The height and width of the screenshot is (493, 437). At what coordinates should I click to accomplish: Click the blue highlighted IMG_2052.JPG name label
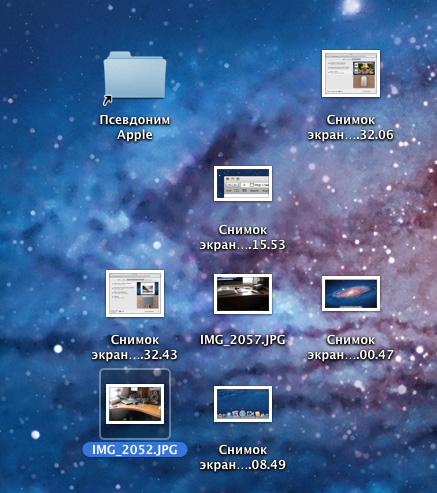135,450
